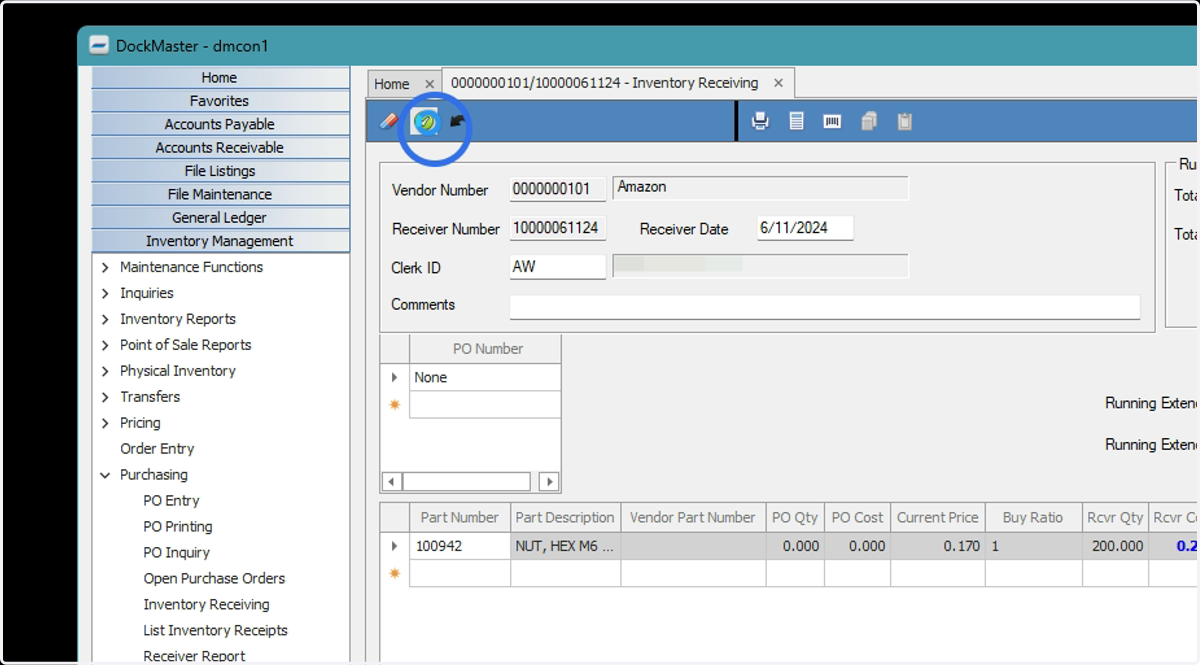Screen dimensions: 1200x665
Task: Open PO Inquiry under Purchasing
Action: point(176,553)
